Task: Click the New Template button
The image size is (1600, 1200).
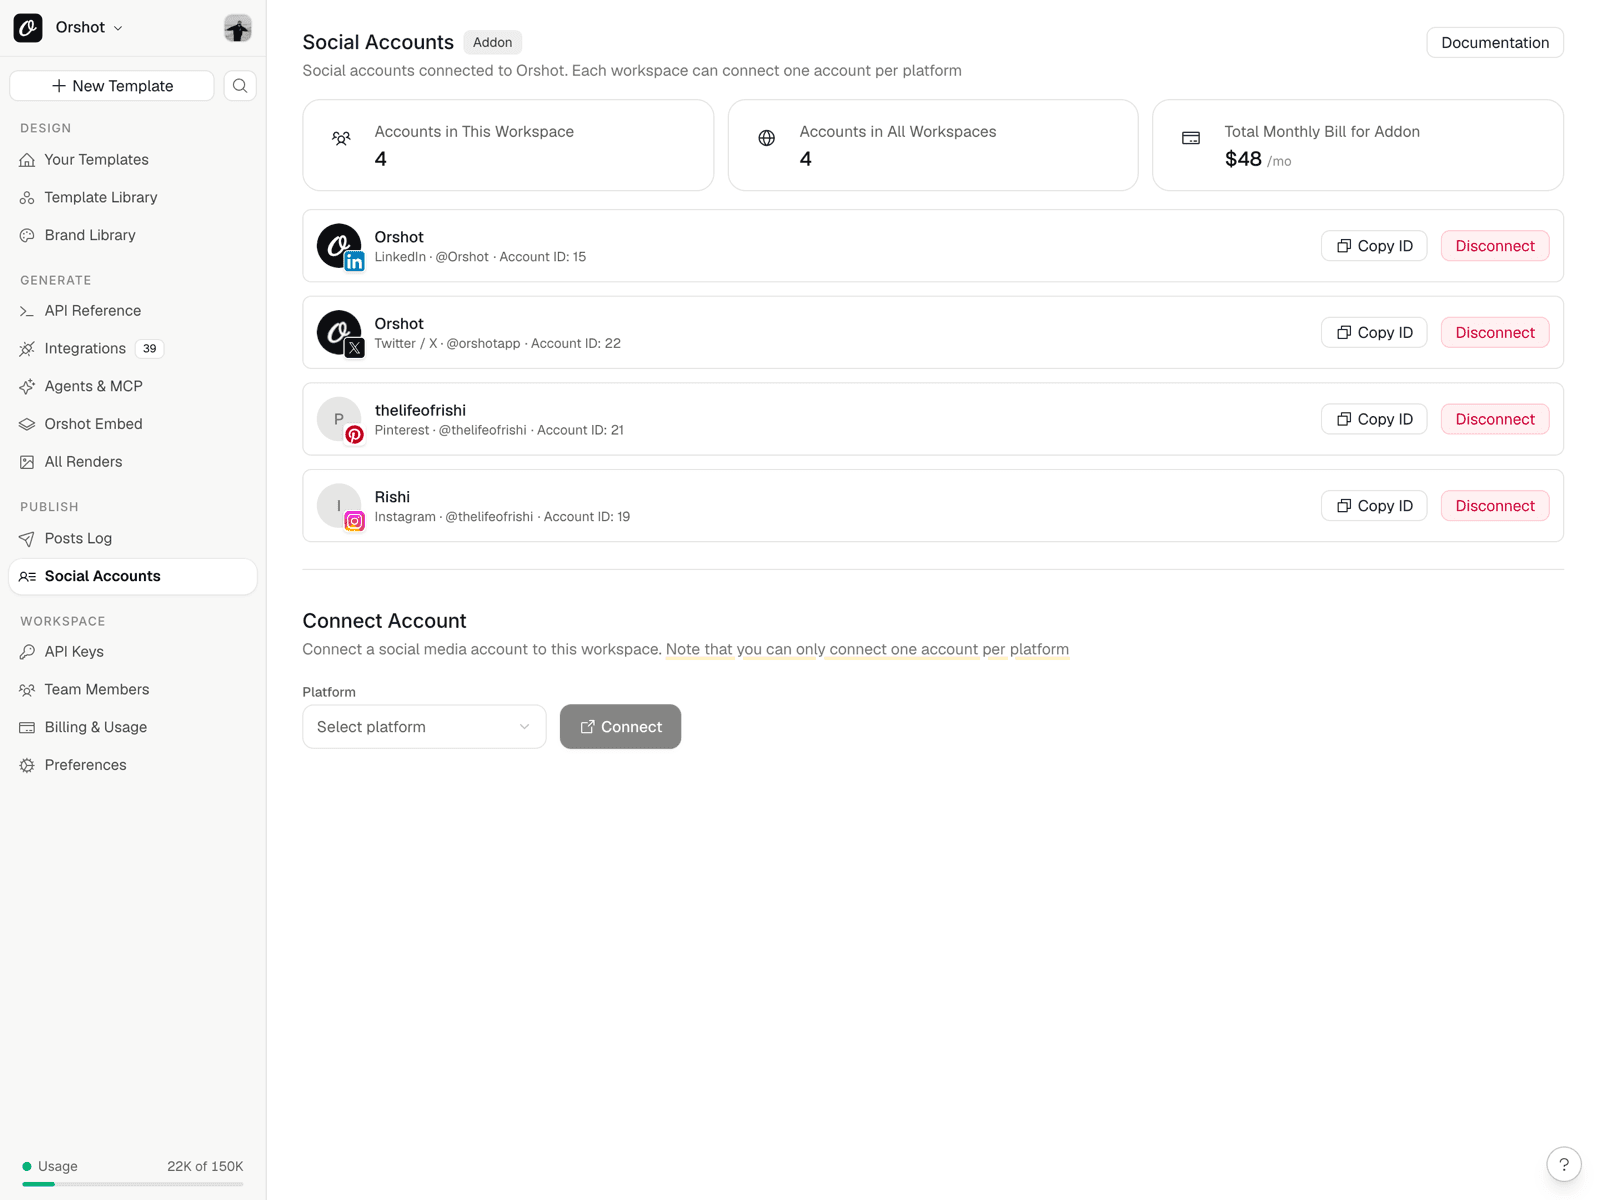Action: coord(112,86)
